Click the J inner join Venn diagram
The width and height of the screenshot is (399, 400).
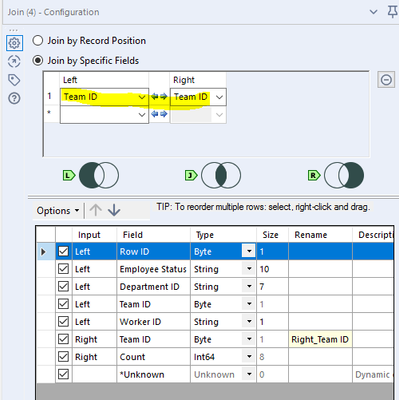[221, 175]
